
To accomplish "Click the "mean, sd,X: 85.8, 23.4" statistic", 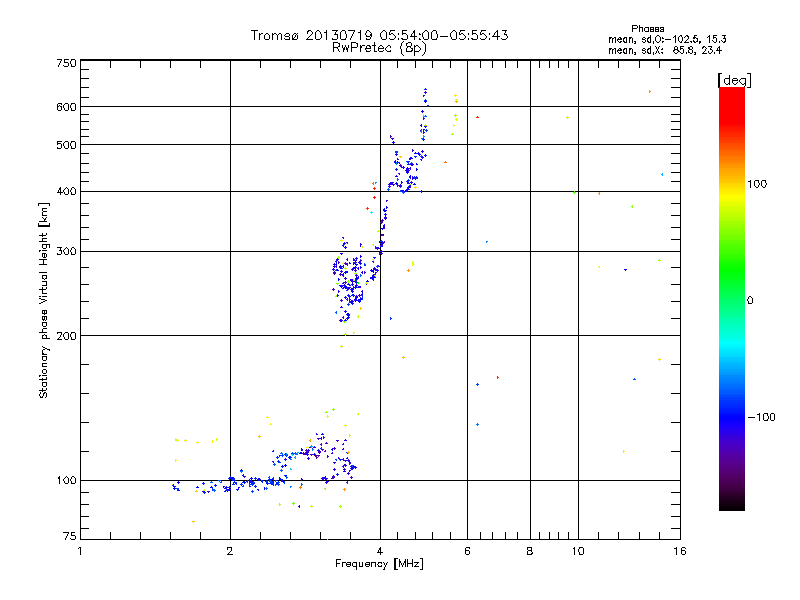I will (x=665, y=50).
